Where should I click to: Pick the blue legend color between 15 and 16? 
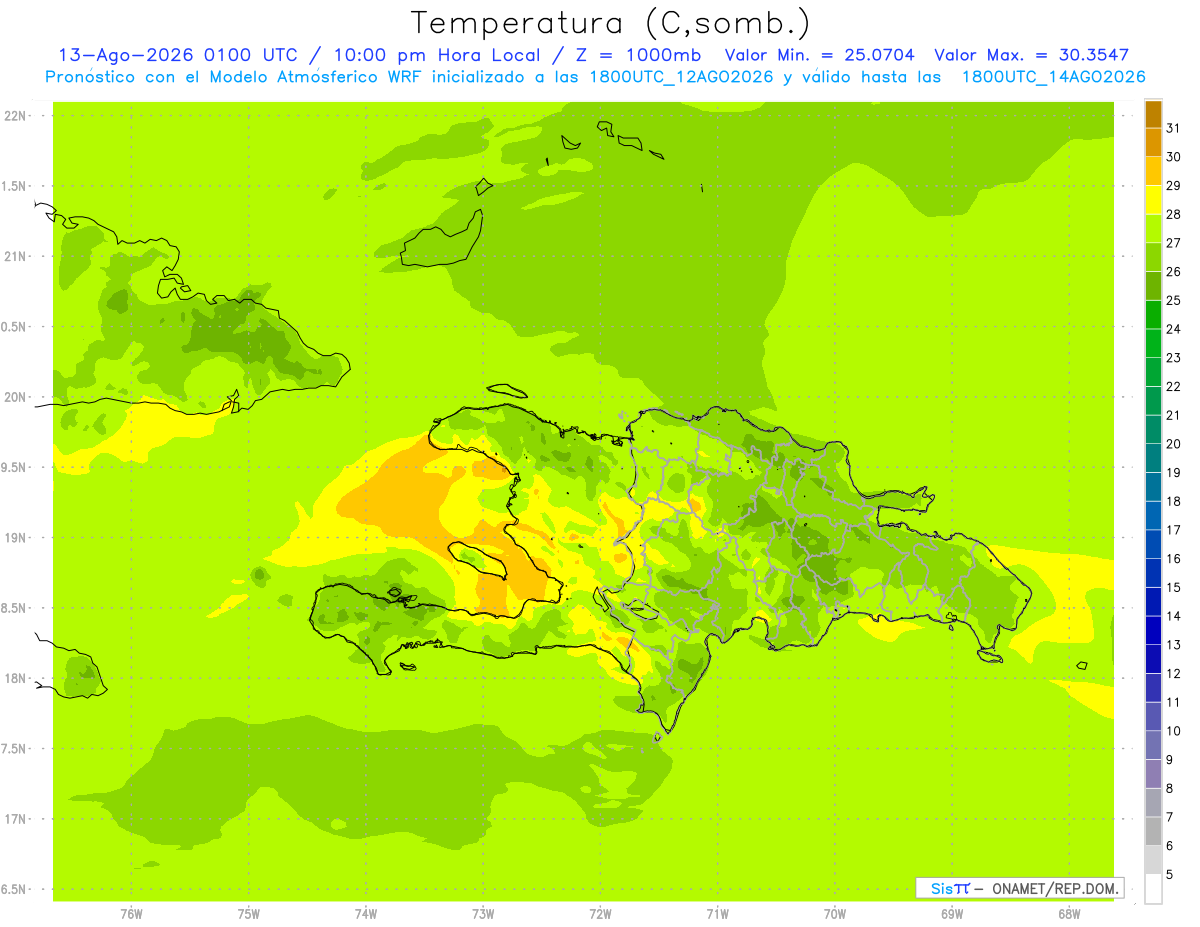1153,573
